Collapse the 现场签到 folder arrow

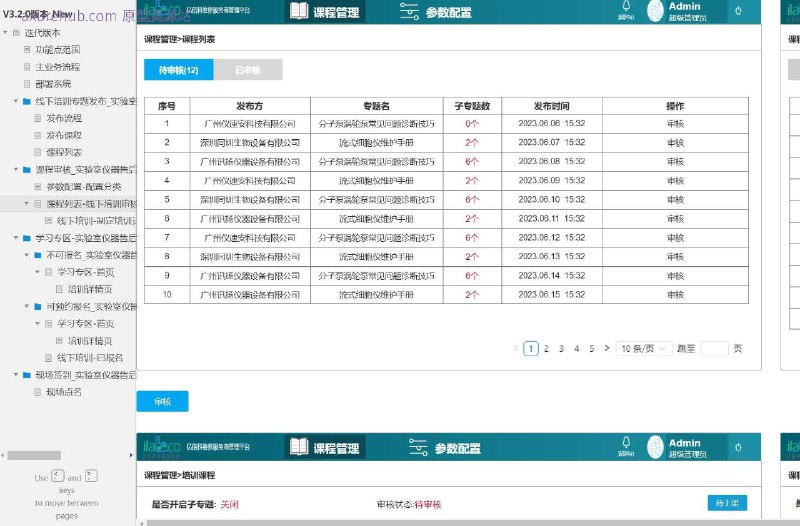pos(16,375)
